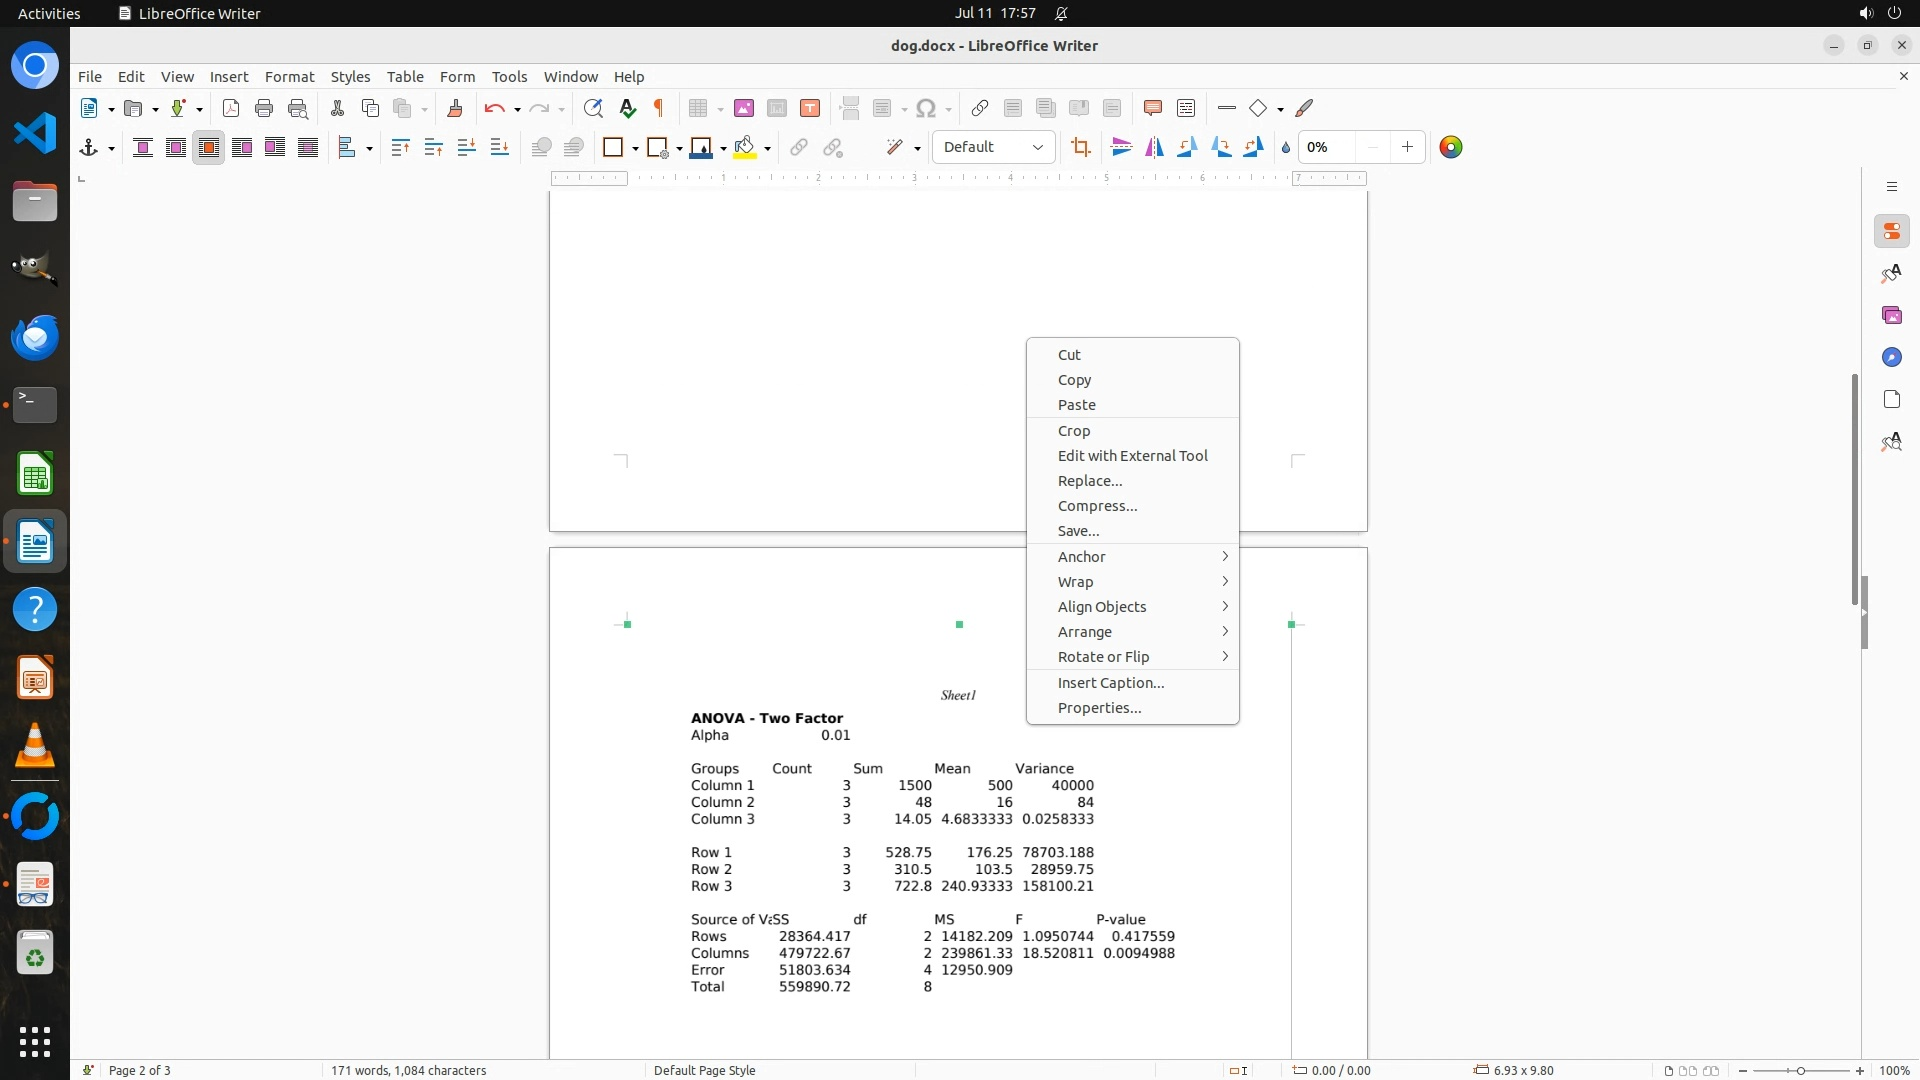Open the Navigator compass icon in sidebar
The height and width of the screenshot is (1080, 1920).
(x=1891, y=357)
